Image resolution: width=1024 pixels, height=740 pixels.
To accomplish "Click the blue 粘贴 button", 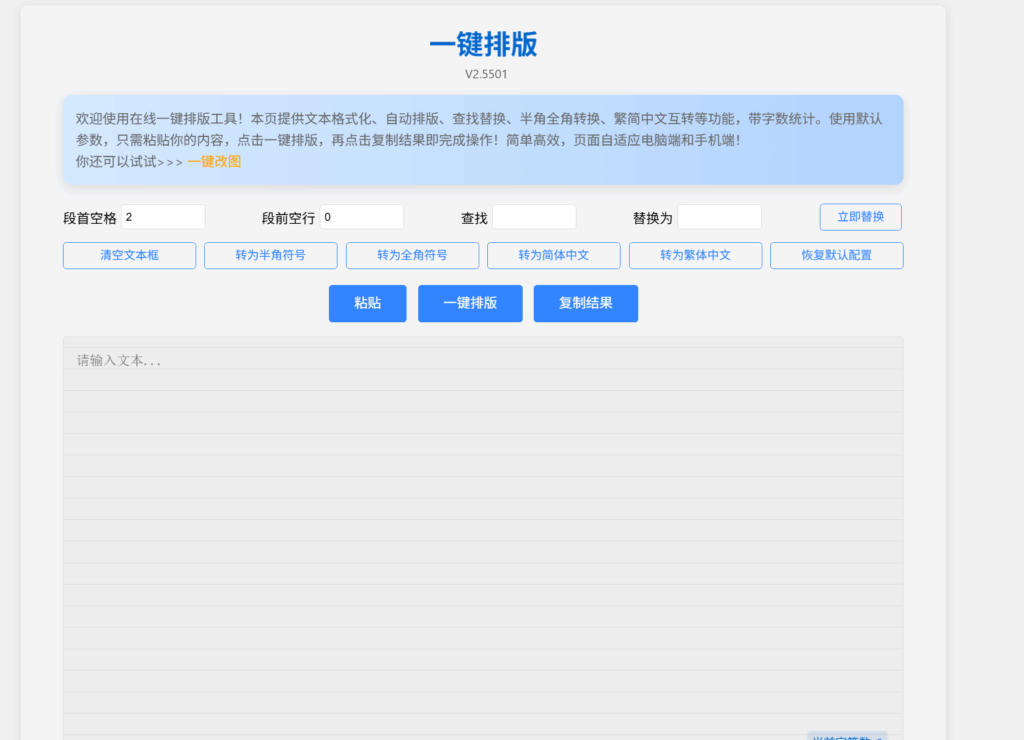I will click(368, 303).
